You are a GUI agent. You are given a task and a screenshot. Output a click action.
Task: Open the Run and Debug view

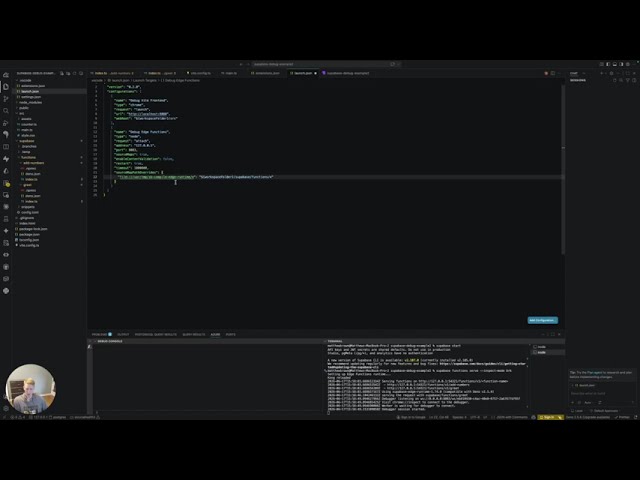[x=6, y=123]
